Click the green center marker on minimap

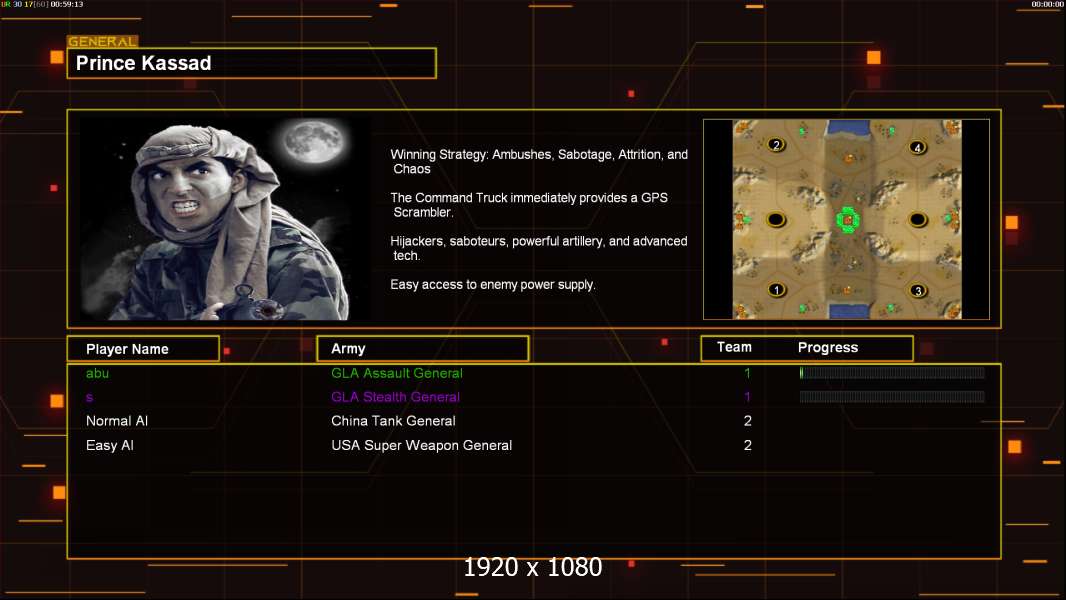tap(848, 220)
